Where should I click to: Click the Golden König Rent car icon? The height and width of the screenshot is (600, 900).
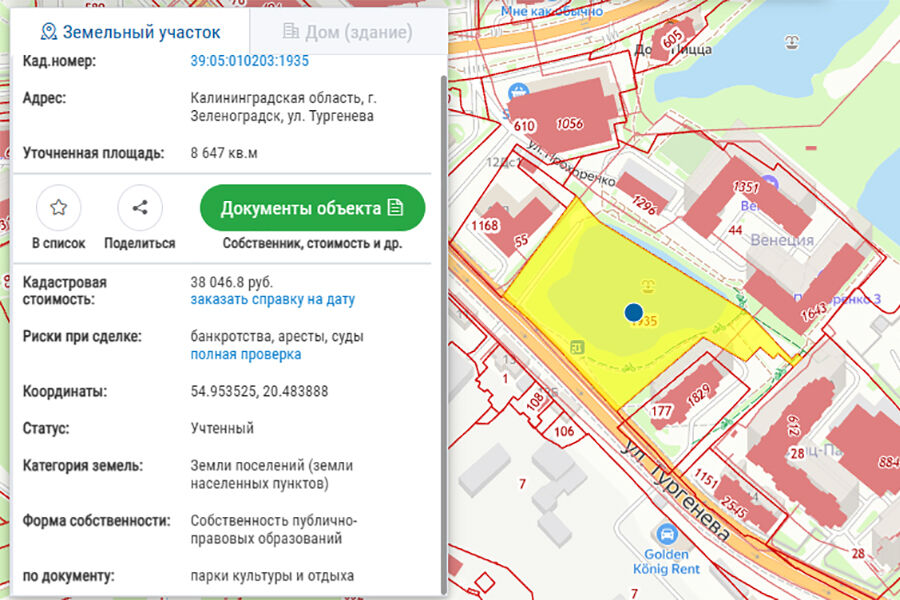665,533
